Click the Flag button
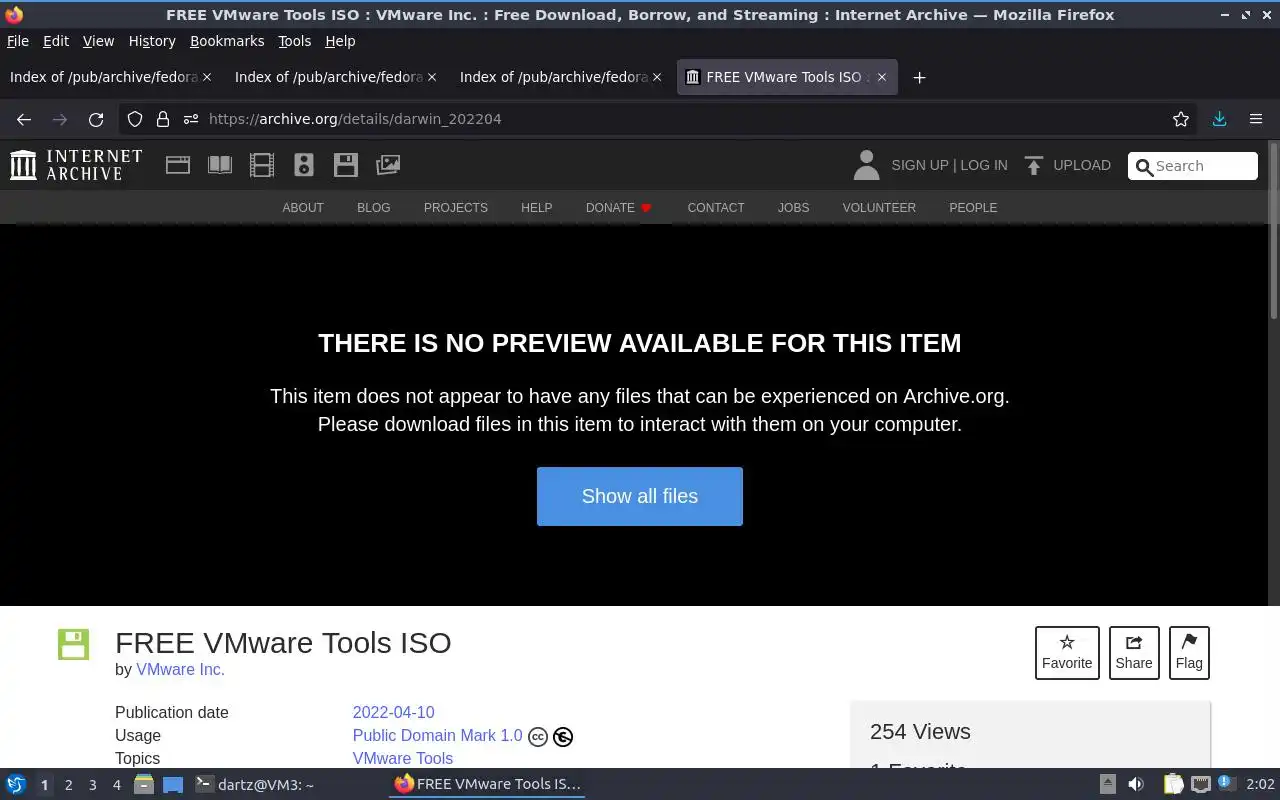This screenshot has height=800, width=1280. (1189, 653)
